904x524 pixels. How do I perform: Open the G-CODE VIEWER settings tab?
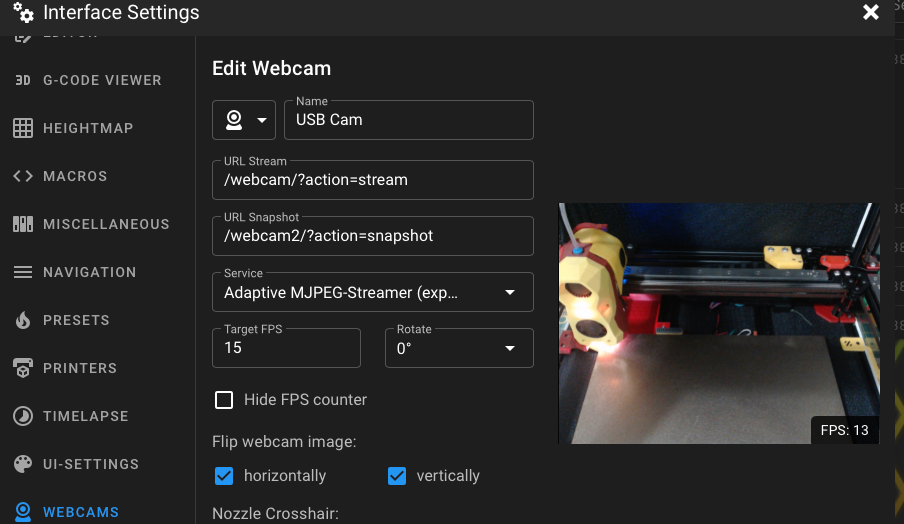(x=97, y=80)
